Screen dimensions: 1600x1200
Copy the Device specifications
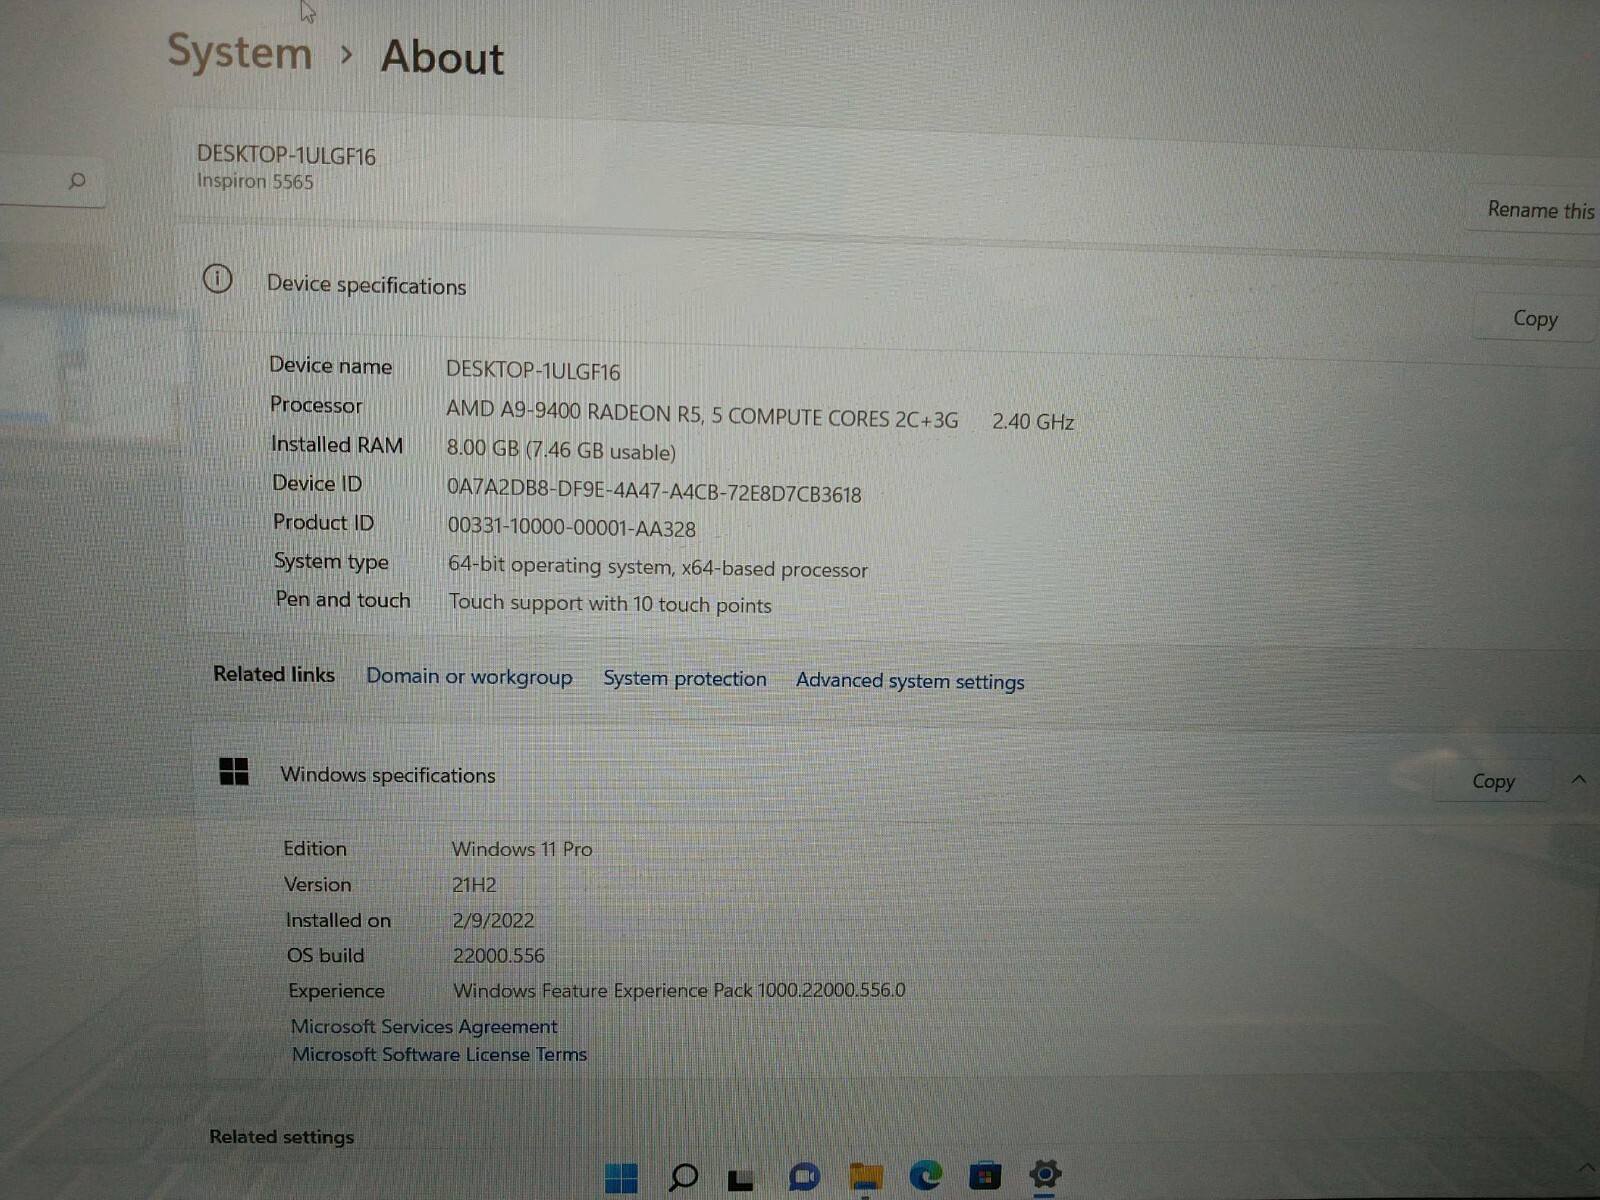tap(1535, 319)
